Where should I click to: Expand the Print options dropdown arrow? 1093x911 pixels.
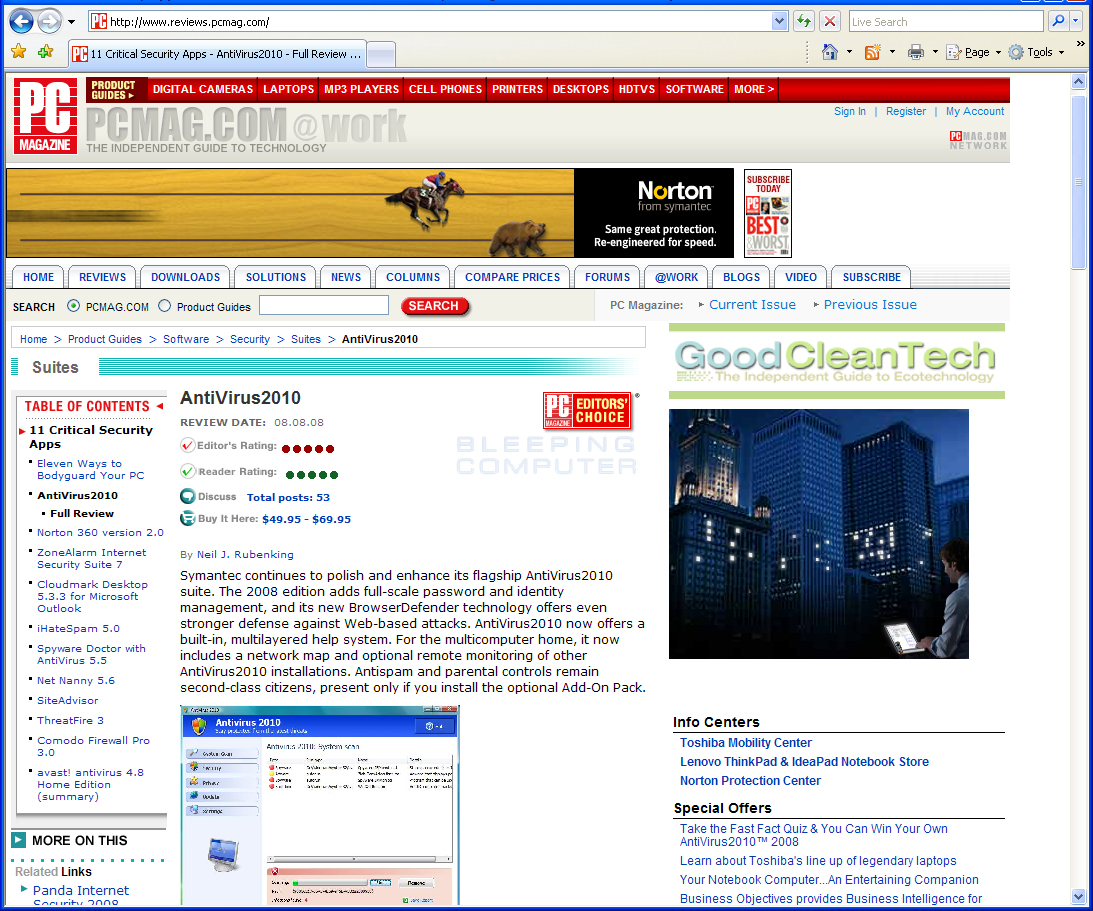pos(935,52)
